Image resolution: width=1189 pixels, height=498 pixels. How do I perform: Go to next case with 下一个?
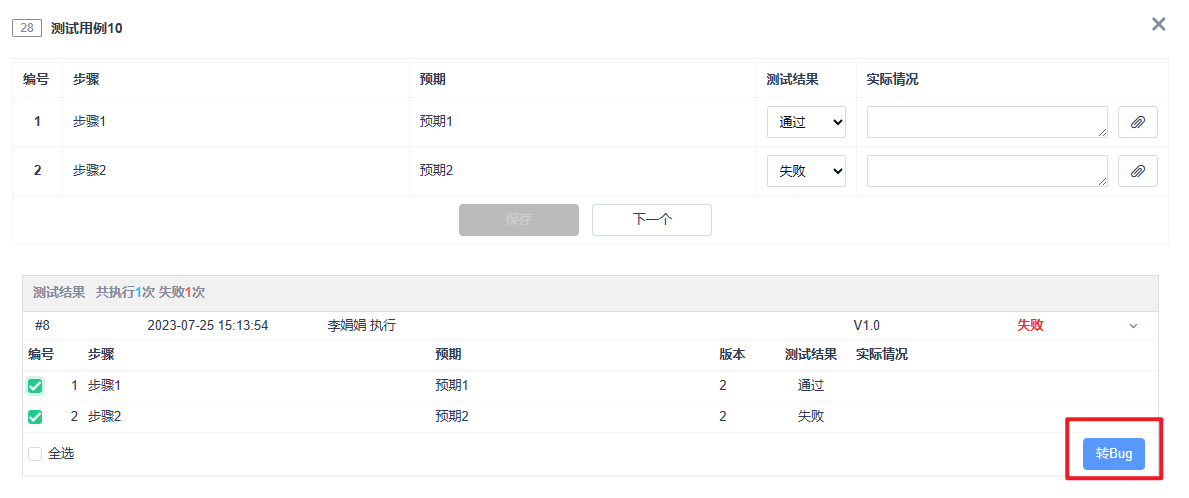point(651,220)
